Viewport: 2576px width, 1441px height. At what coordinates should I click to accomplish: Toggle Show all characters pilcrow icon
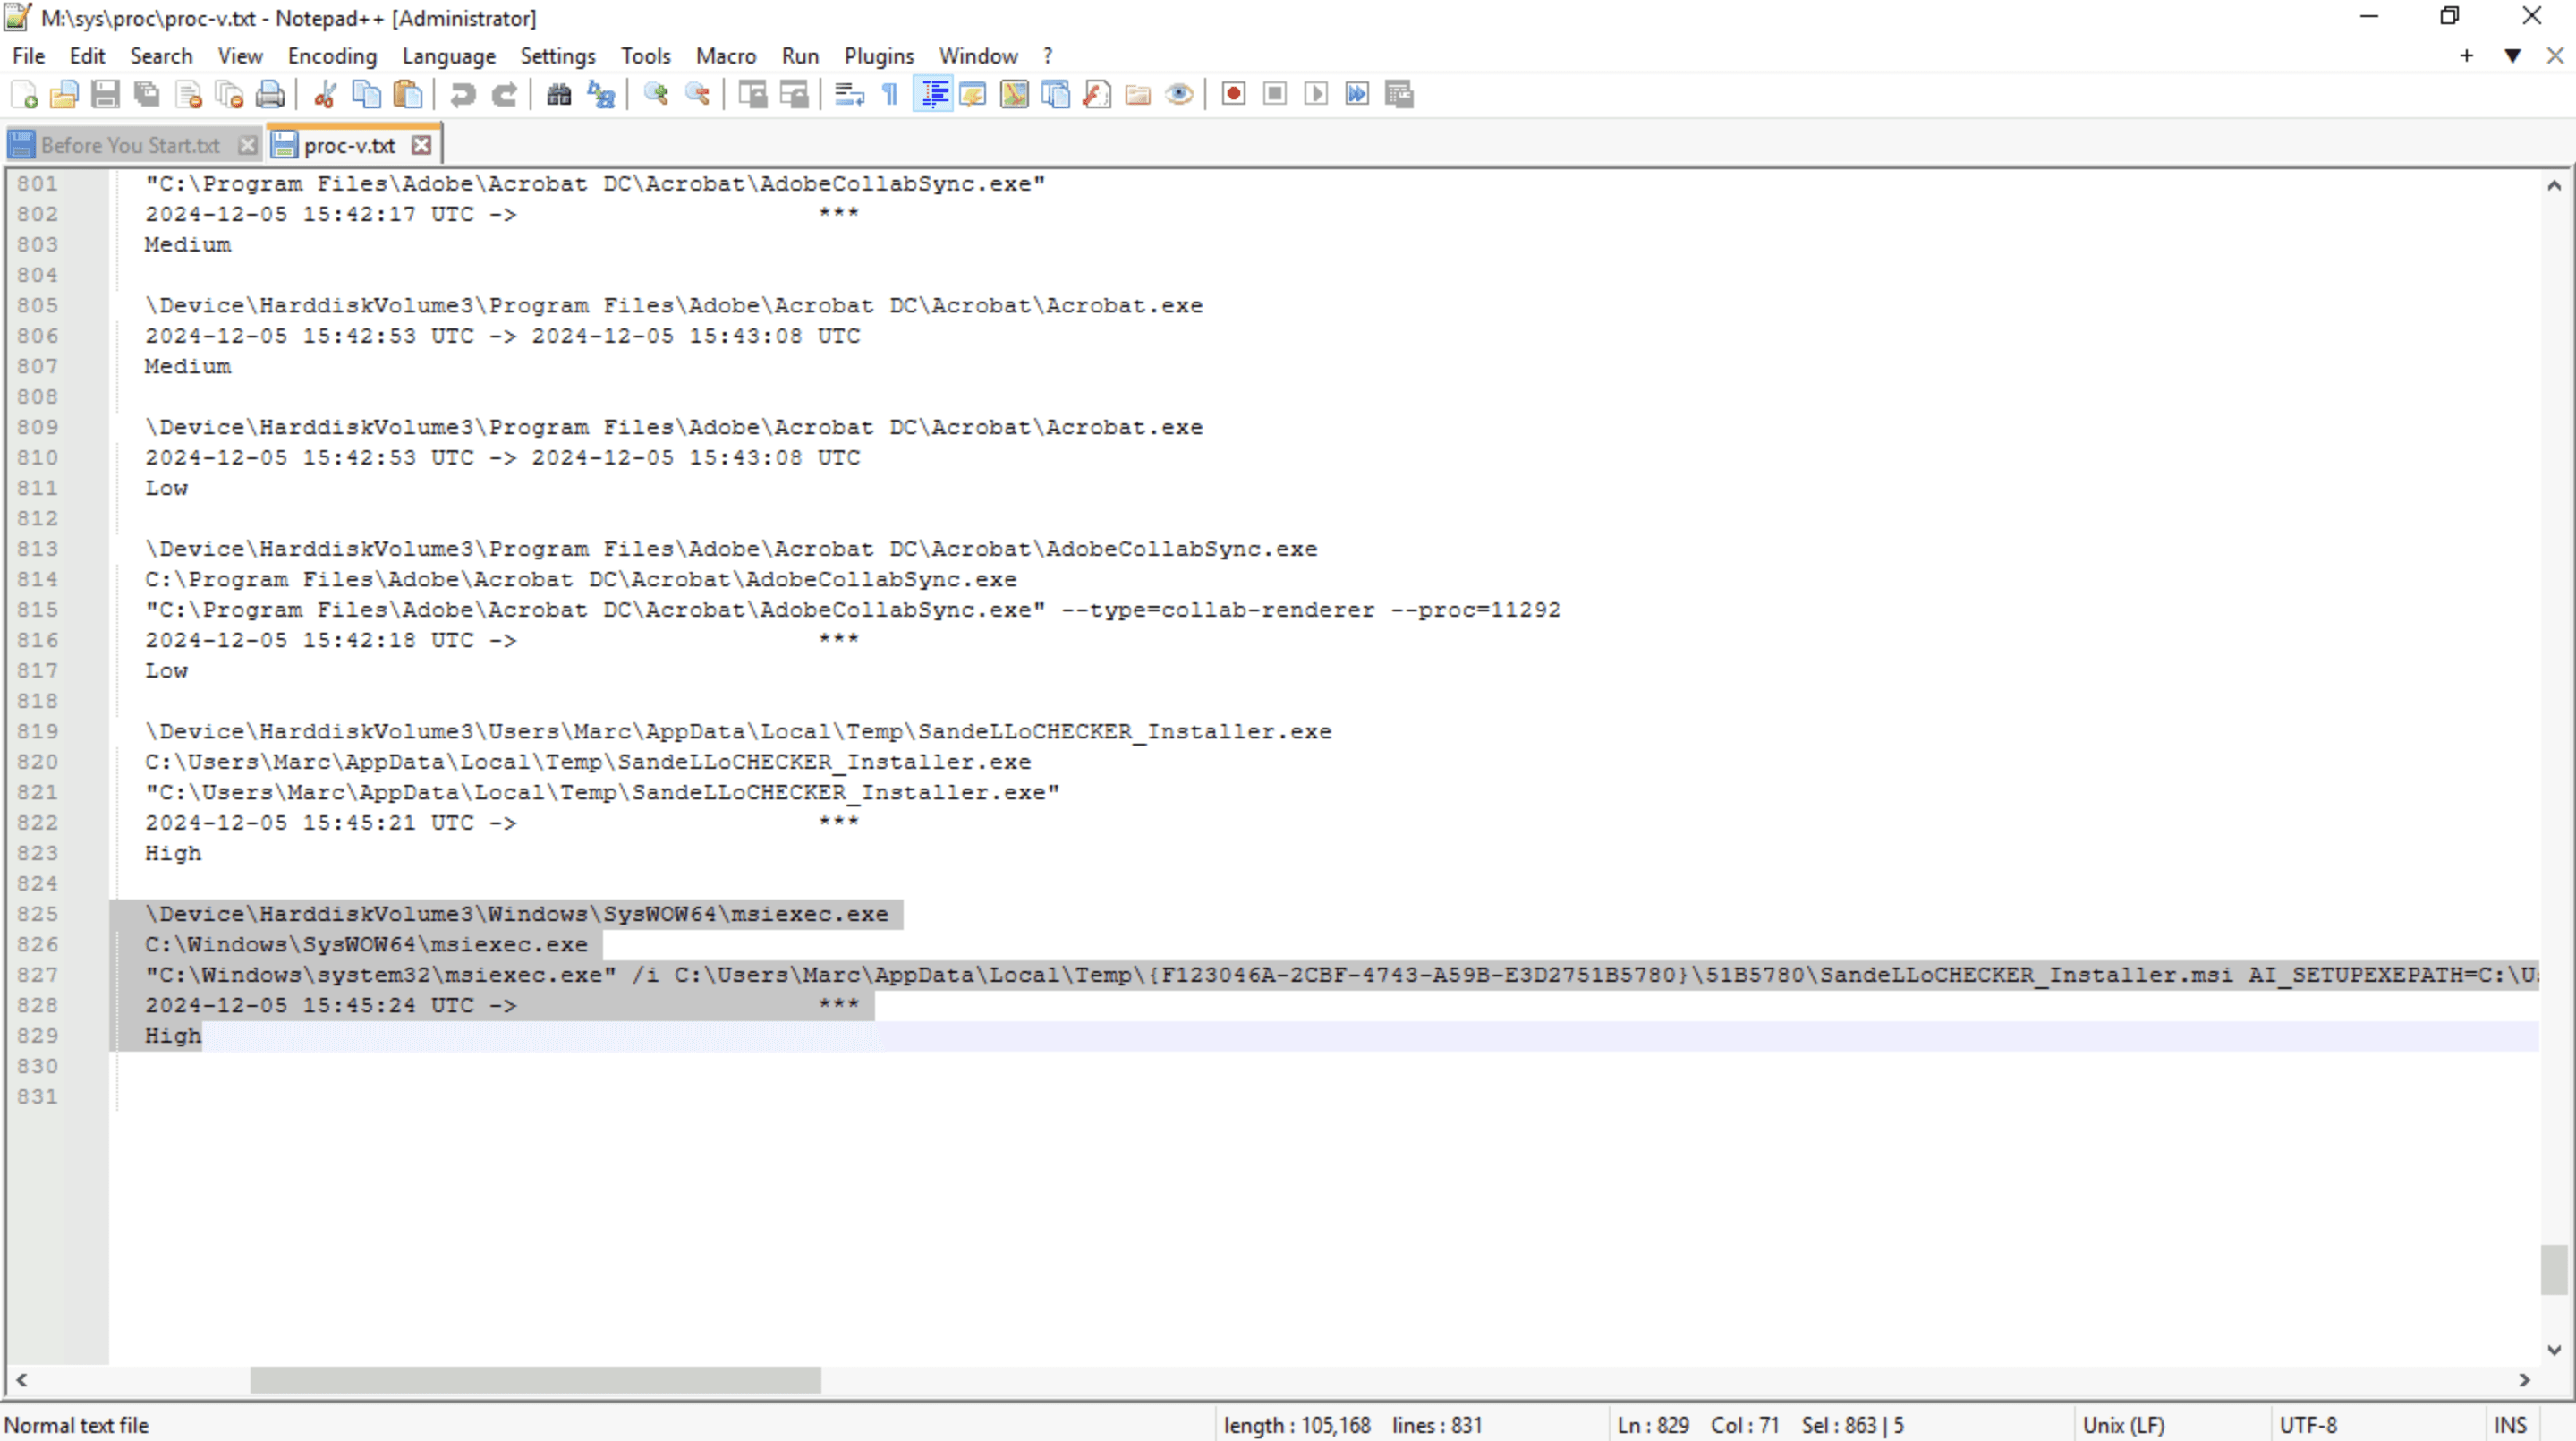pos(890,94)
